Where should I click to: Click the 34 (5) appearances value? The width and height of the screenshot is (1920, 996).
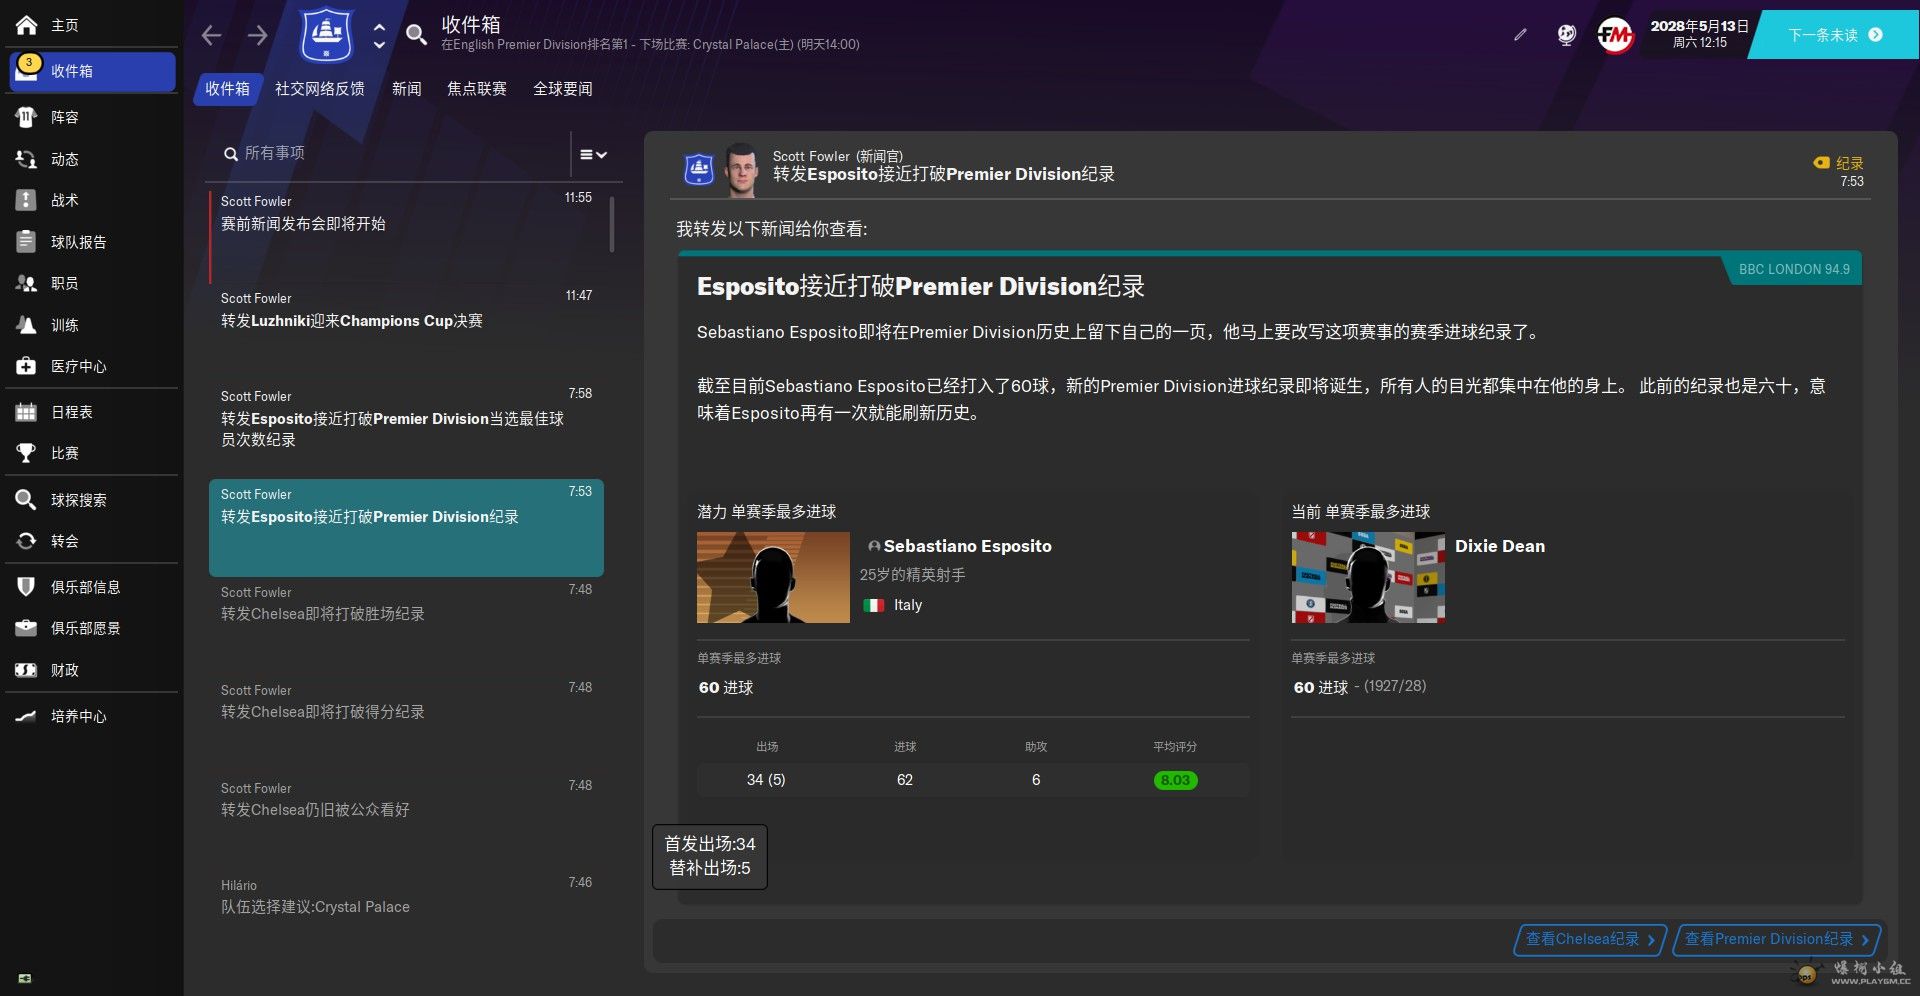point(766,780)
